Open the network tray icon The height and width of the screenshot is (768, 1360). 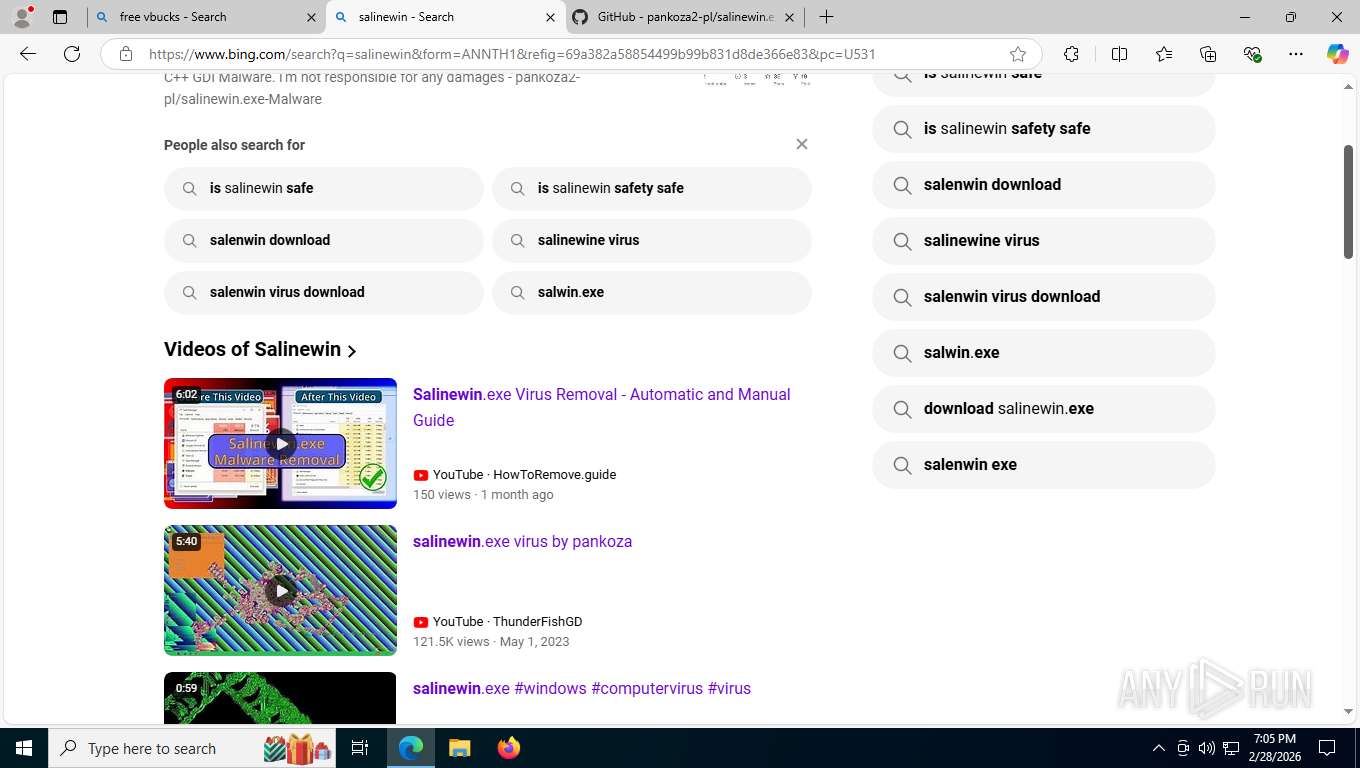pos(1231,748)
